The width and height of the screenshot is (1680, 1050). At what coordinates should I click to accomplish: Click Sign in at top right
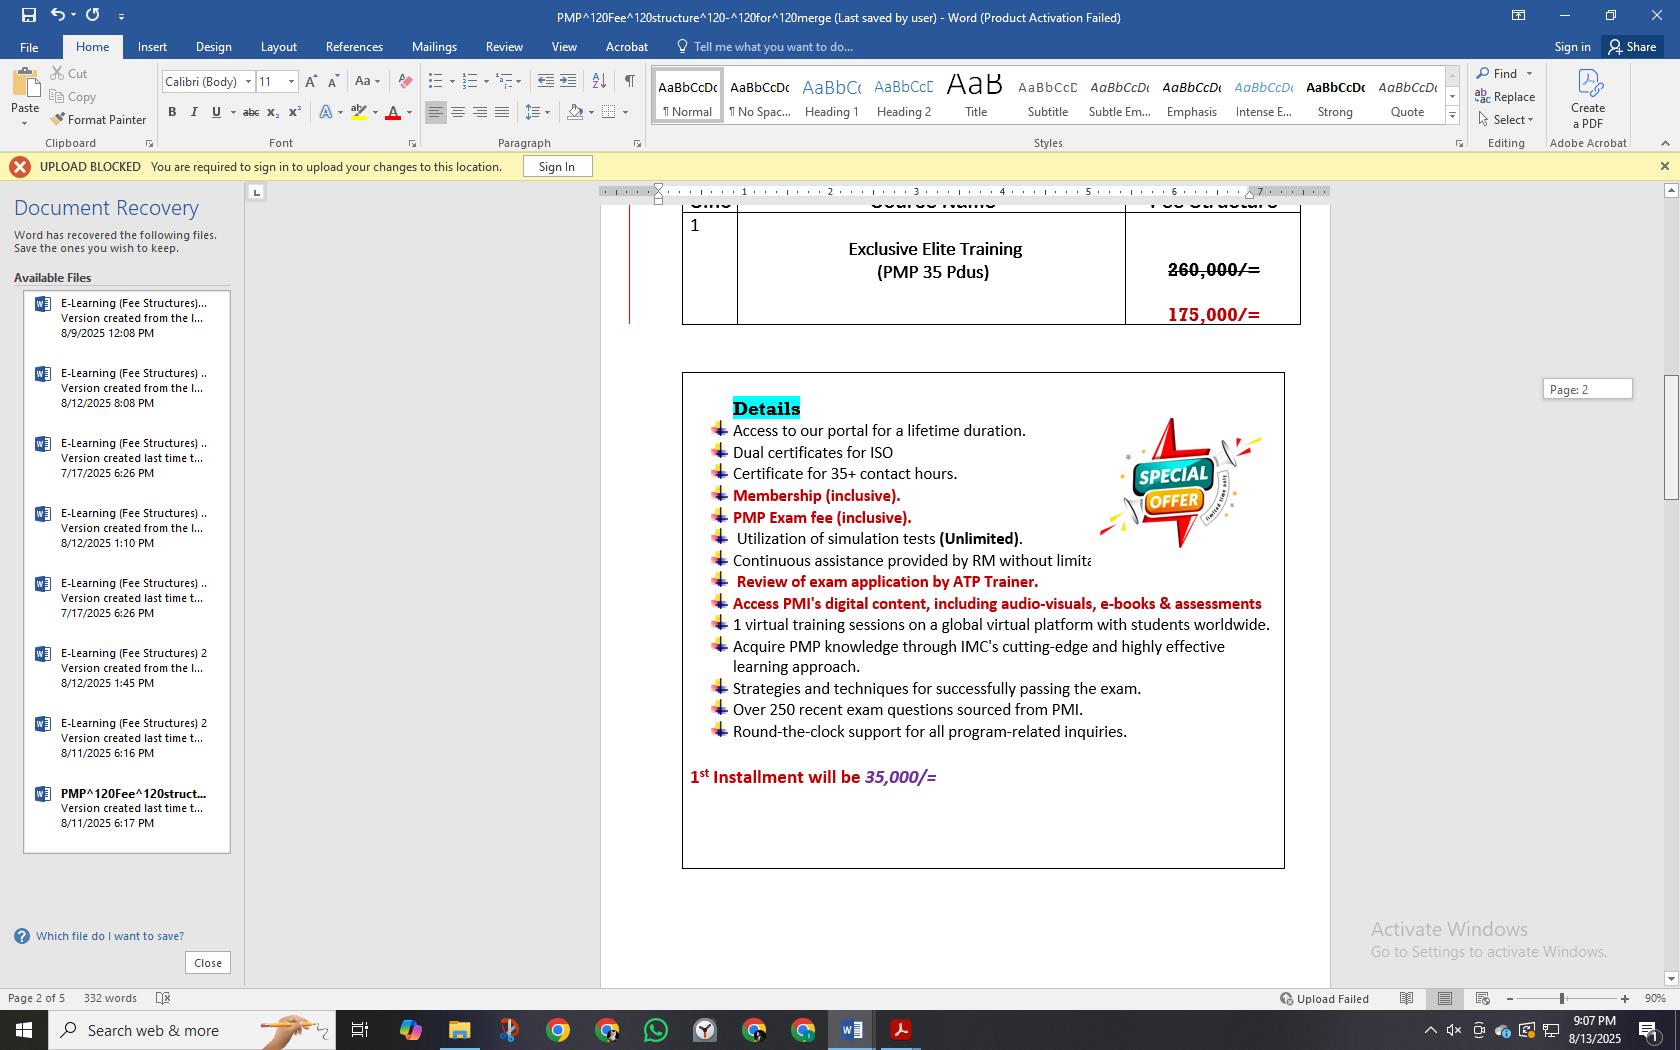point(1572,47)
